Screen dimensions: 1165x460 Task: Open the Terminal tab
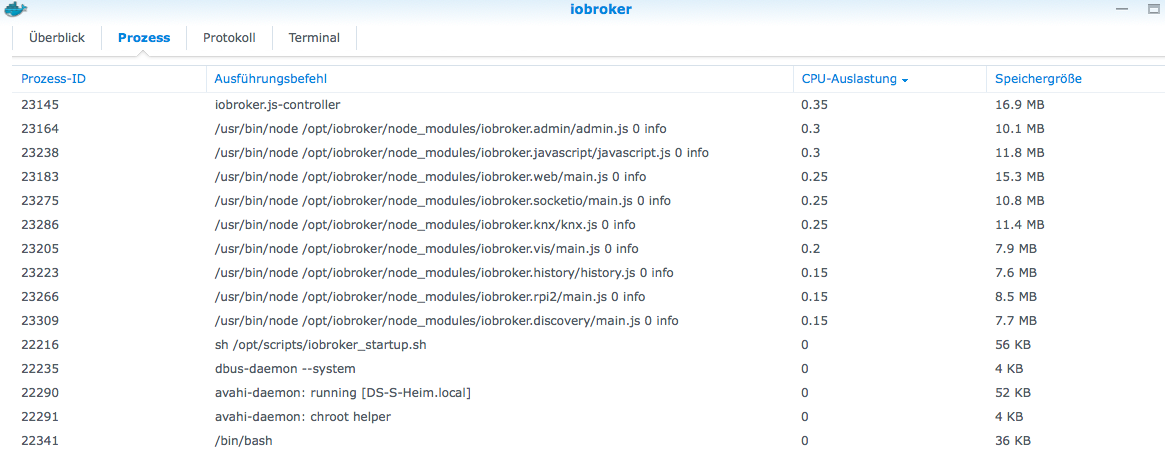pyautogui.click(x=314, y=38)
